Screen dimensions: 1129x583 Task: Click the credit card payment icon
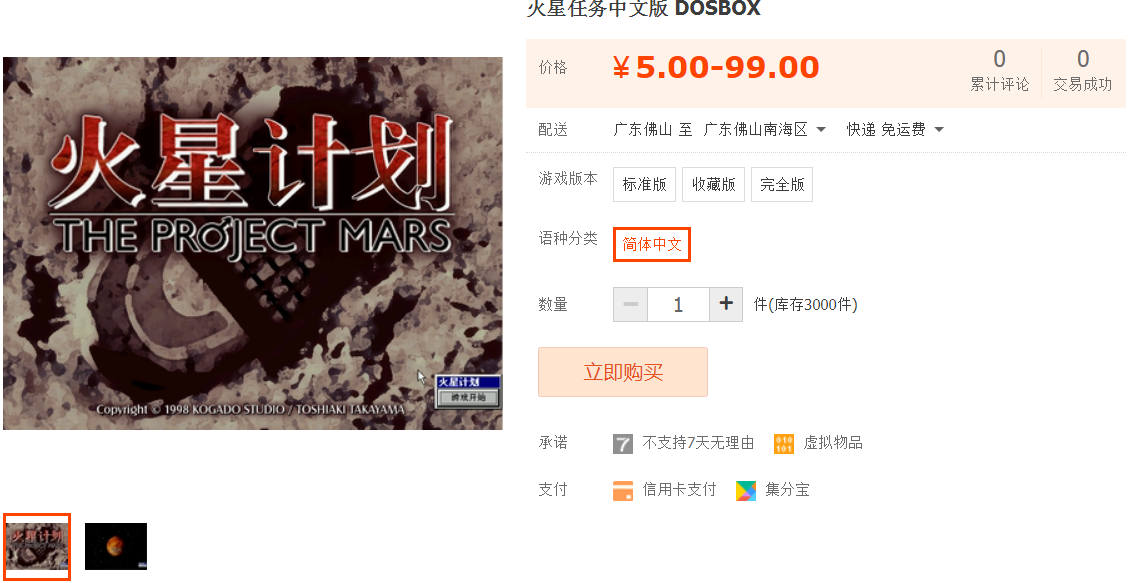pyautogui.click(x=623, y=491)
